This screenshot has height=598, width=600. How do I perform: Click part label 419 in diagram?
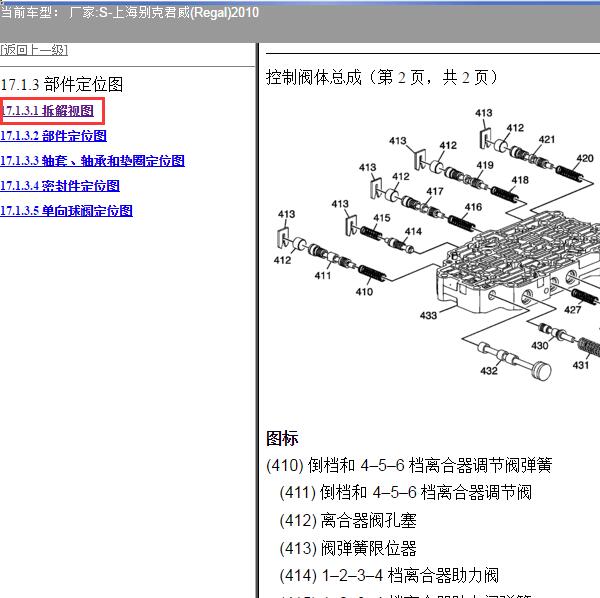coord(485,165)
